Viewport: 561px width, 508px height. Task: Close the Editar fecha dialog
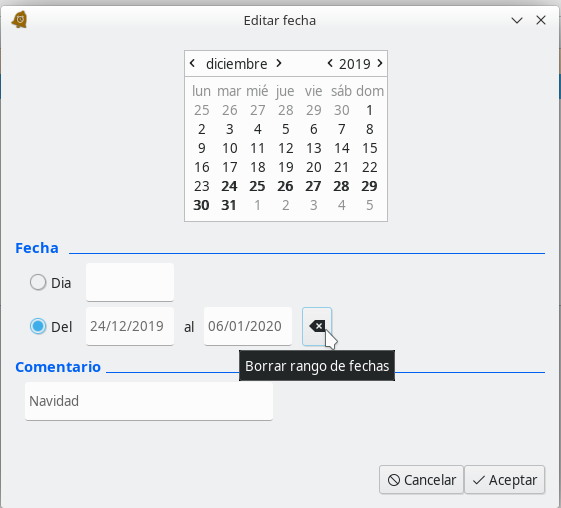pyautogui.click(x=541, y=20)
